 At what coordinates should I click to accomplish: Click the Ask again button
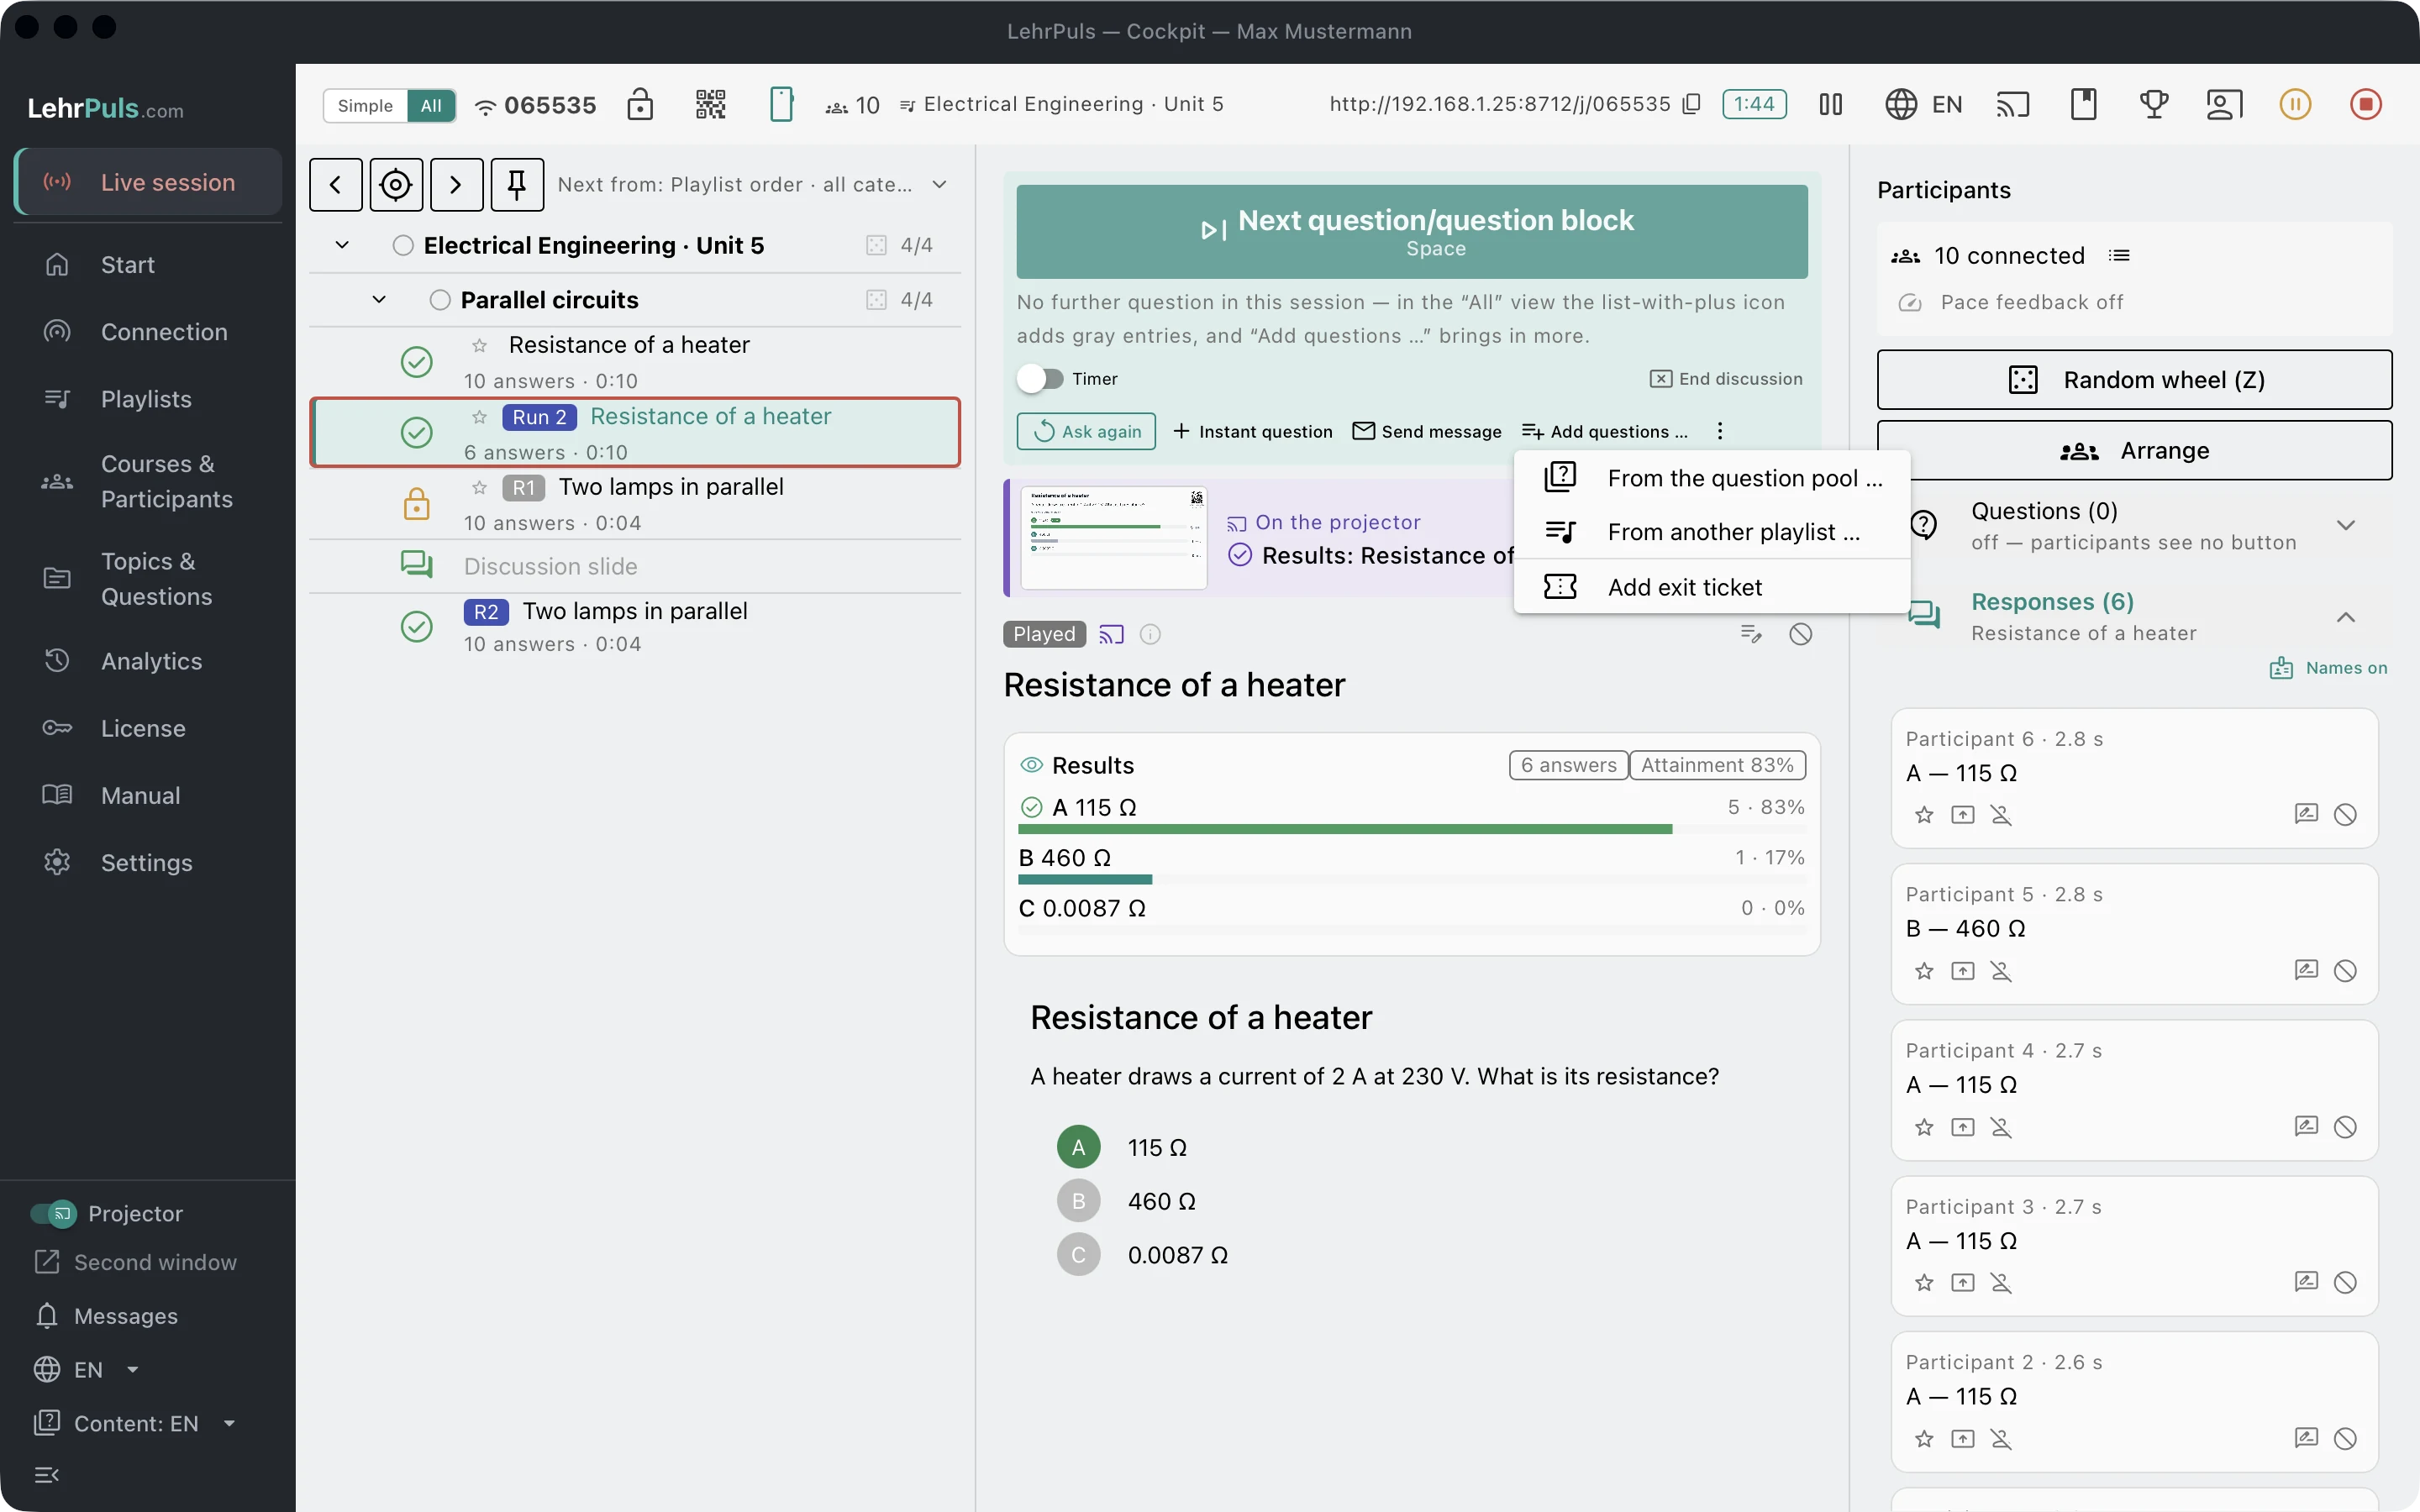(x=1086, y=431)
